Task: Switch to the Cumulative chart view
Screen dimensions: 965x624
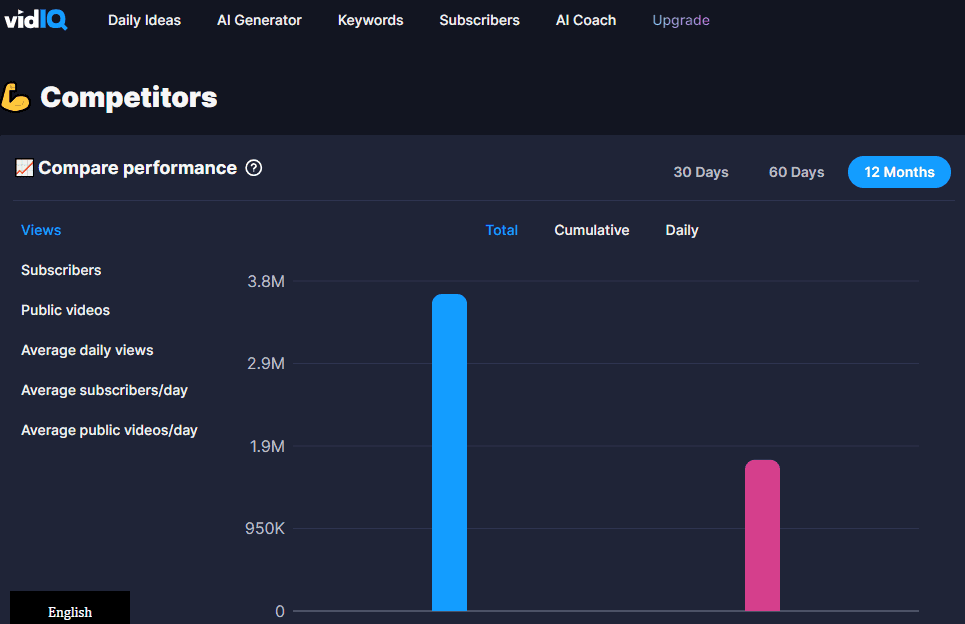Action: coord(591,230)
